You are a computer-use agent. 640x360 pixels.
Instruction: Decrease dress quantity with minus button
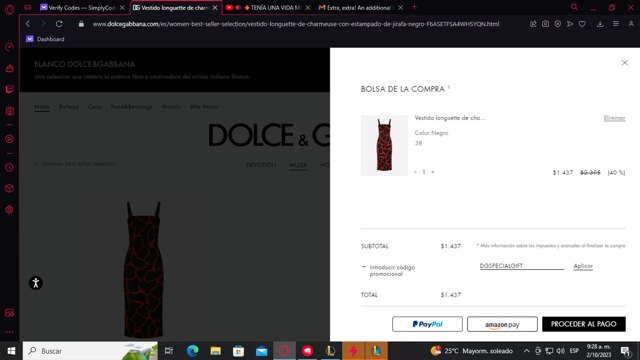(416, 172)
